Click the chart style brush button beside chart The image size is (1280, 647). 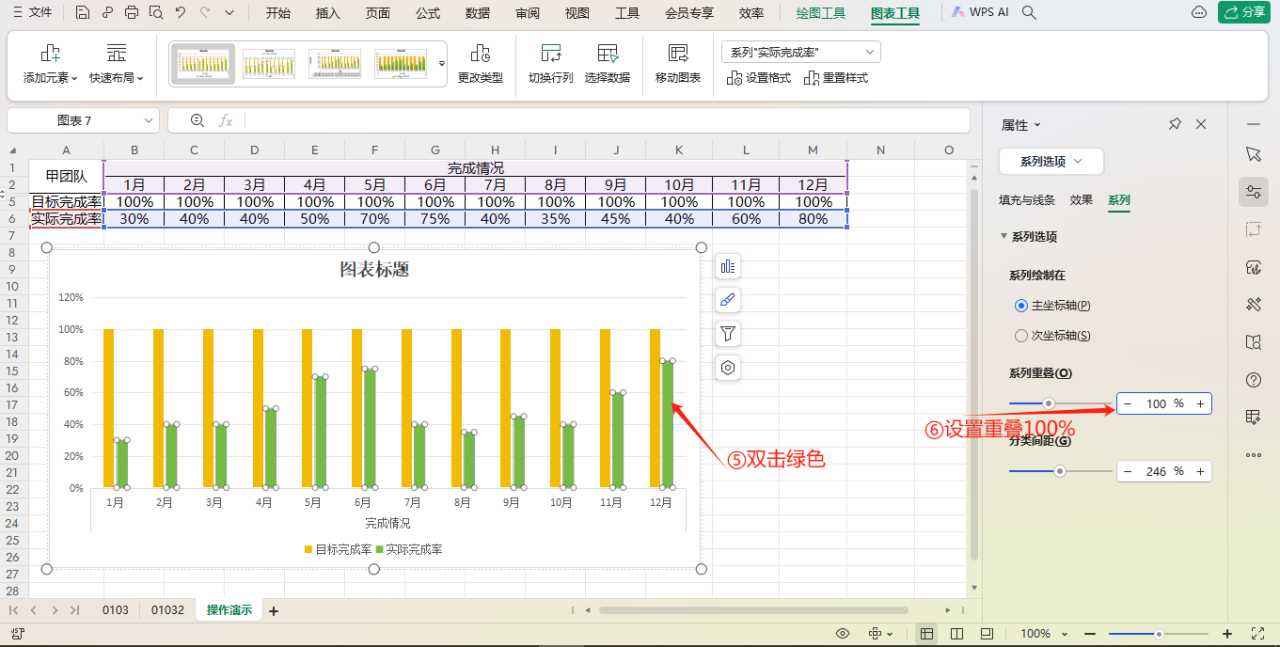728,300
